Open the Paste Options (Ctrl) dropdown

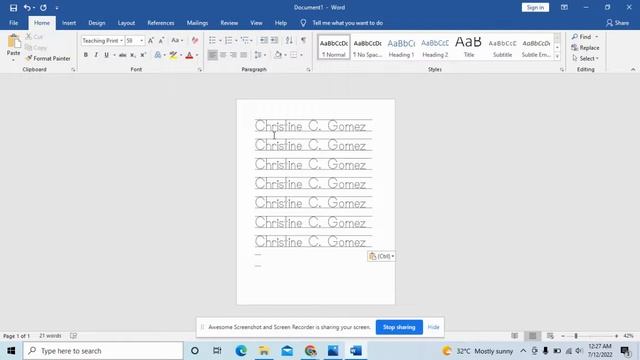pos(381,256)
